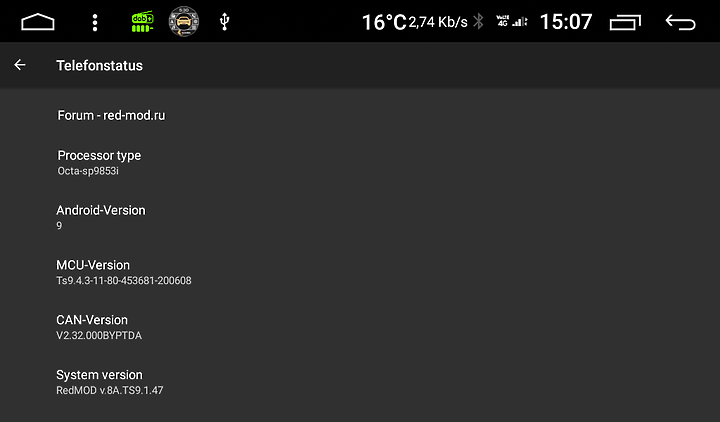
Task: Tap the home icon in status bar
Action: tap(38, 22)
